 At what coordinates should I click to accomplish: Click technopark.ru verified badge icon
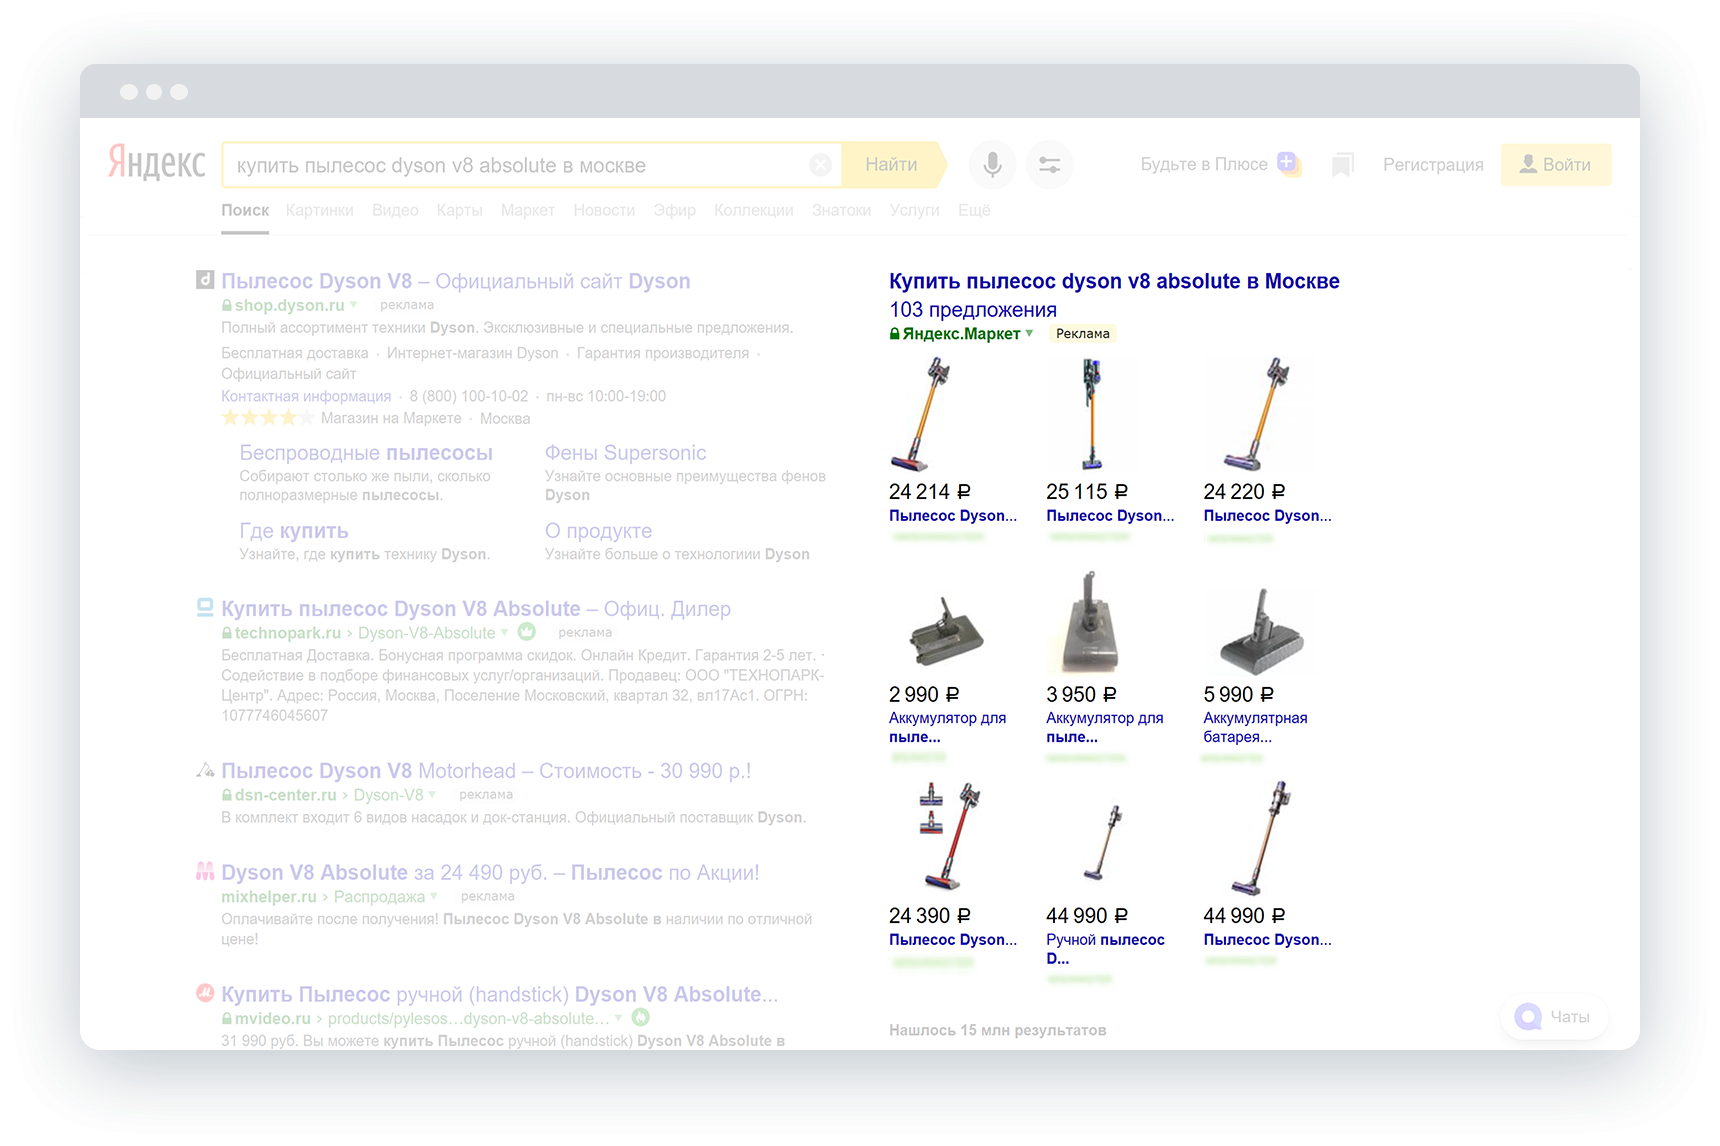[527, 632]
